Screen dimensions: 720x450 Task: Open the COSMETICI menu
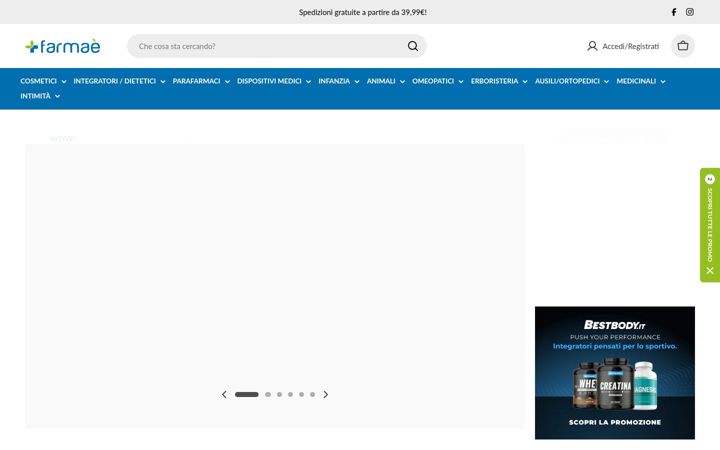[43, 81]
